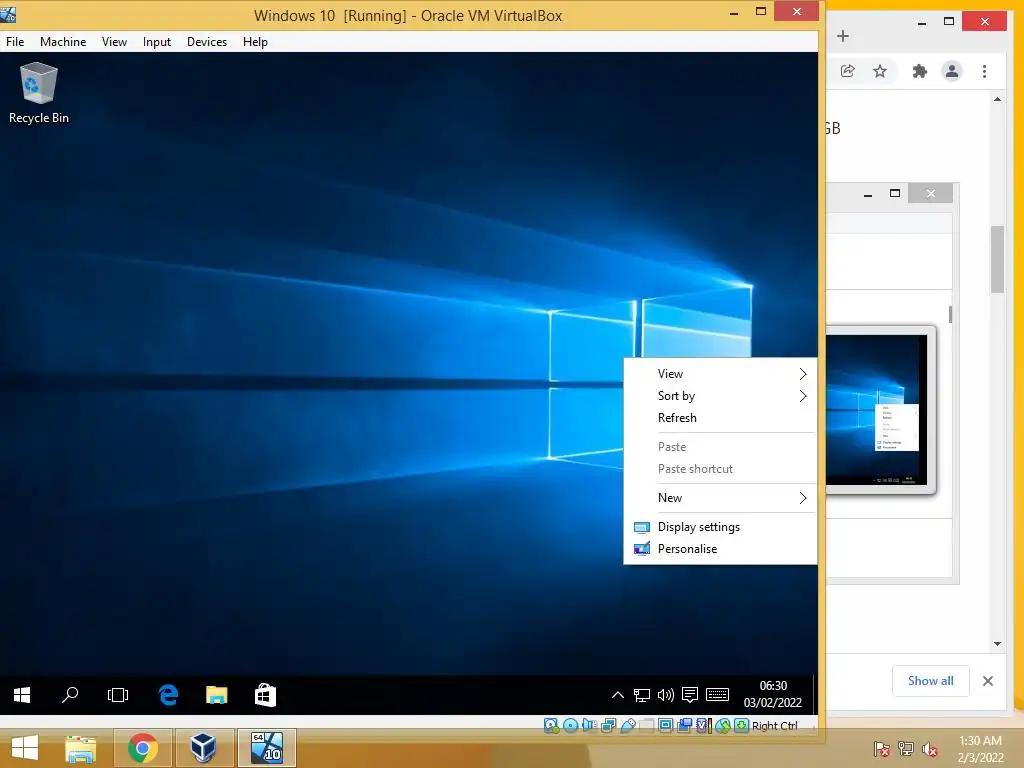The width and height of the screenshot is (1024, 768).
Task: Launch Microsoft Edge from the guest taskbar
Action: 168,695
